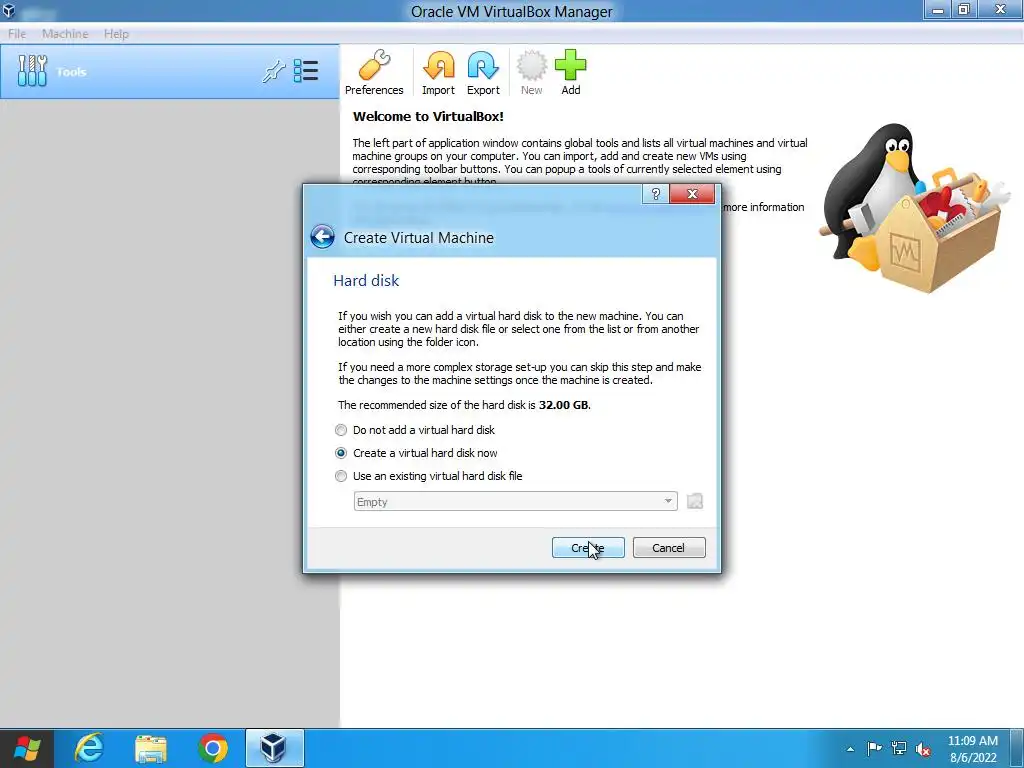Select the Tools item in left pane
1024x768 pixels.
(x=170, y=72)
